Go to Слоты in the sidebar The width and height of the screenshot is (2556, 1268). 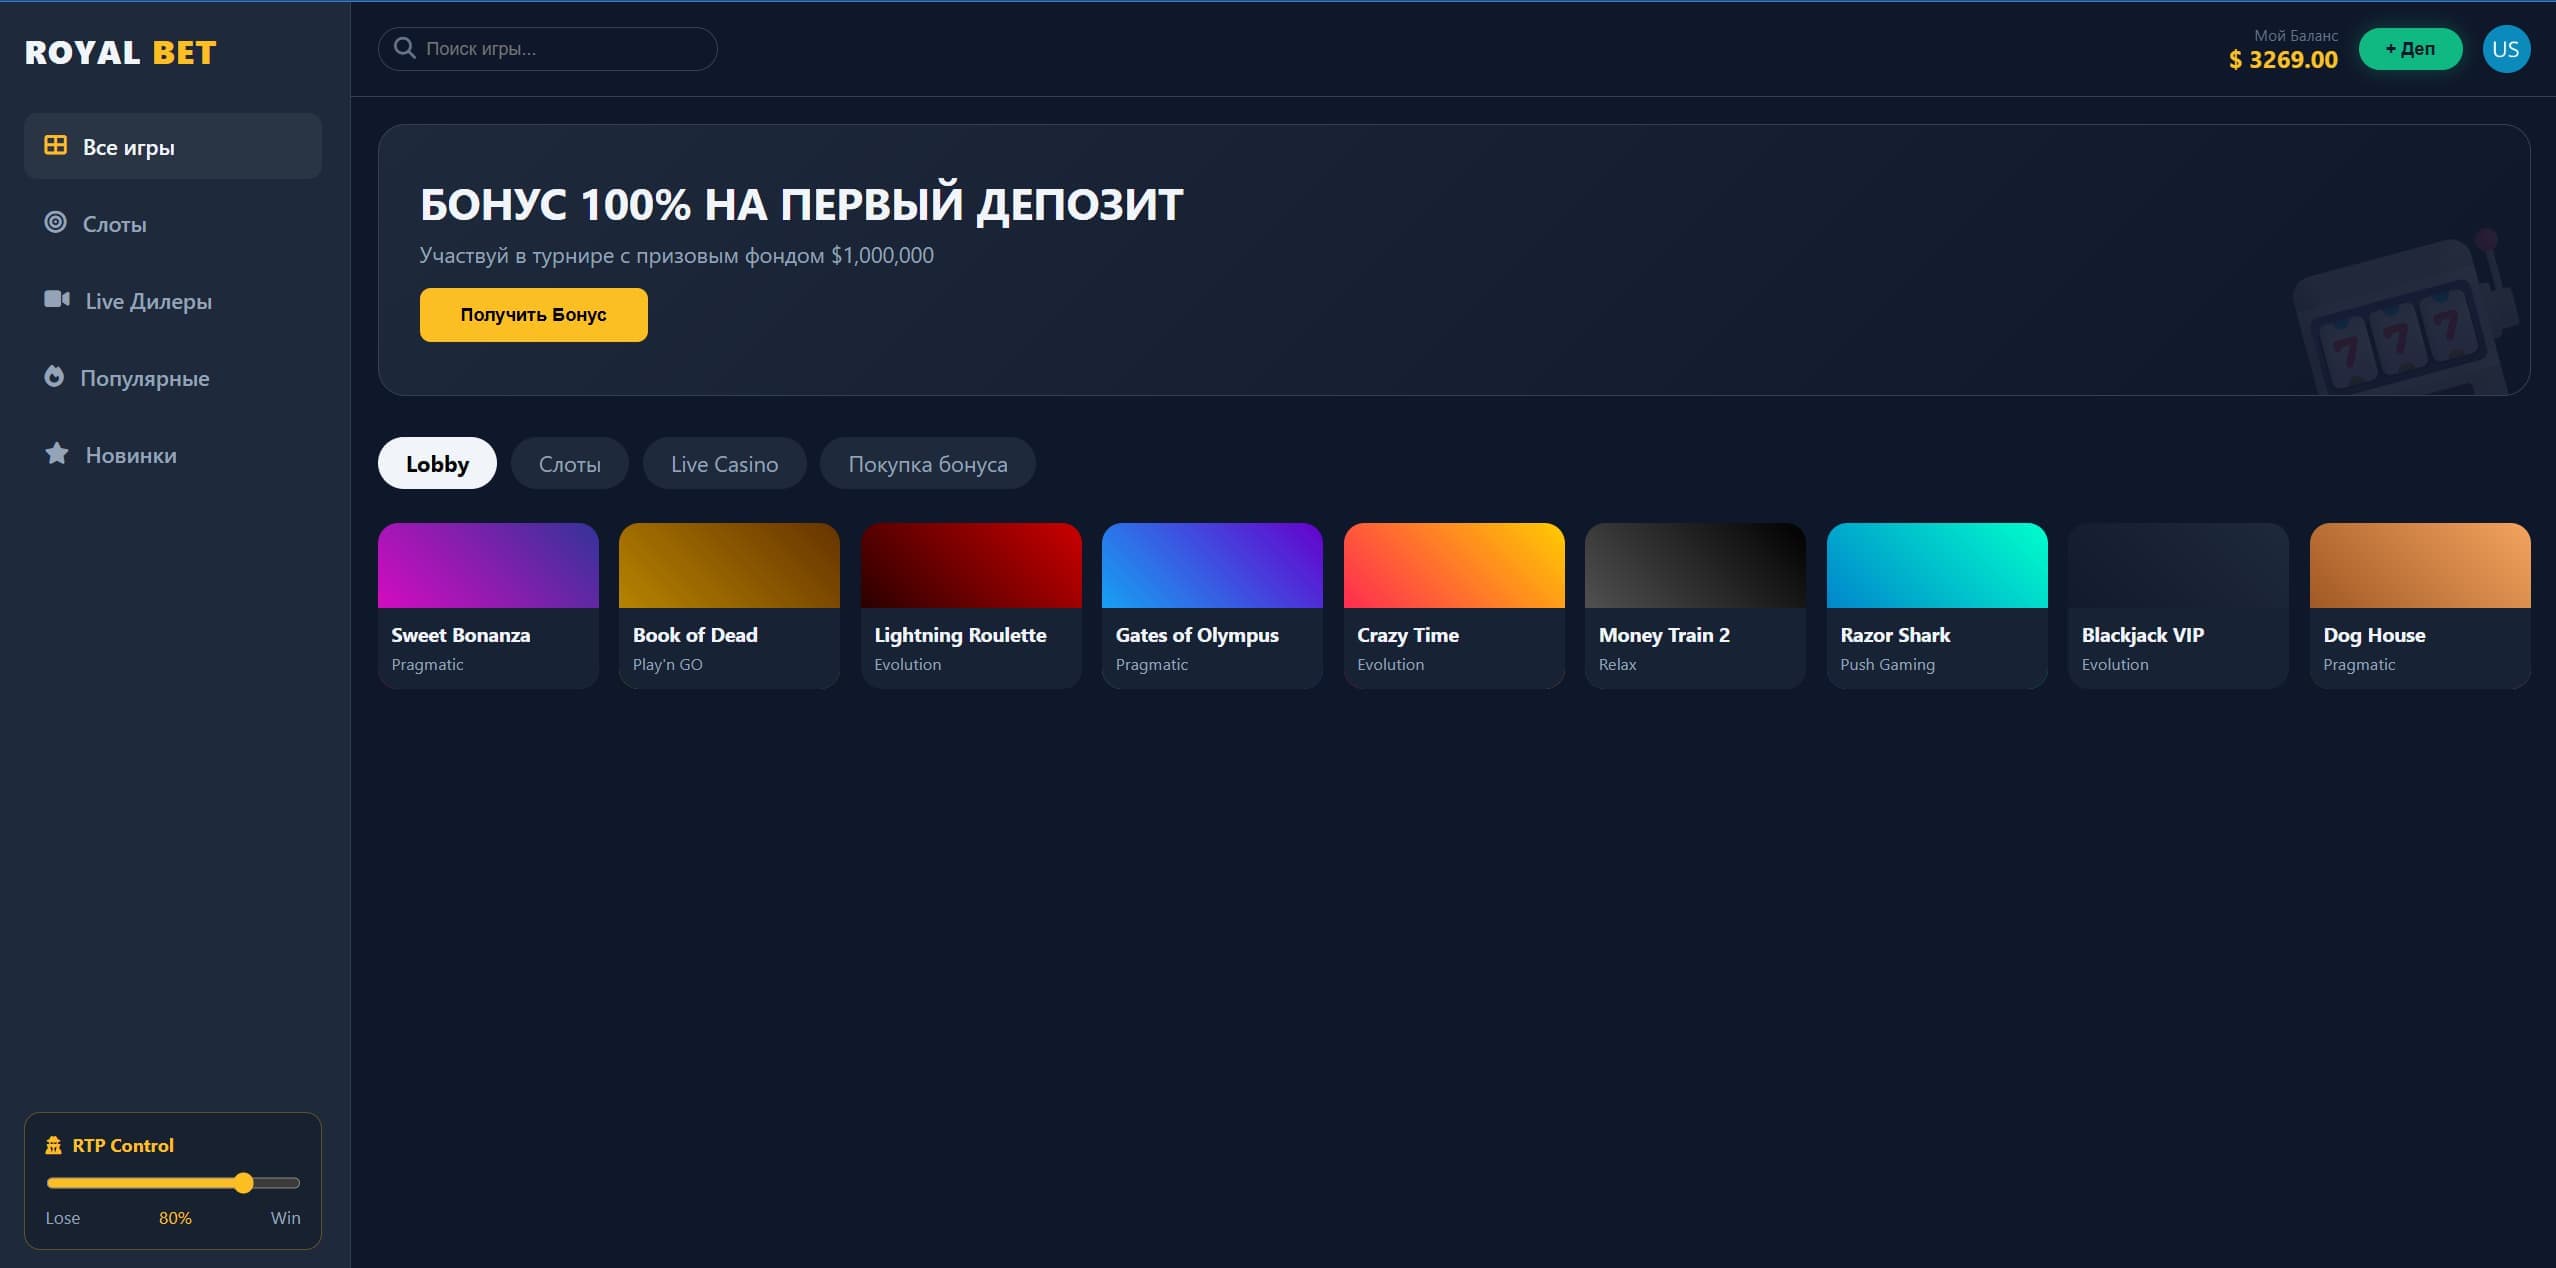[173, 223]
